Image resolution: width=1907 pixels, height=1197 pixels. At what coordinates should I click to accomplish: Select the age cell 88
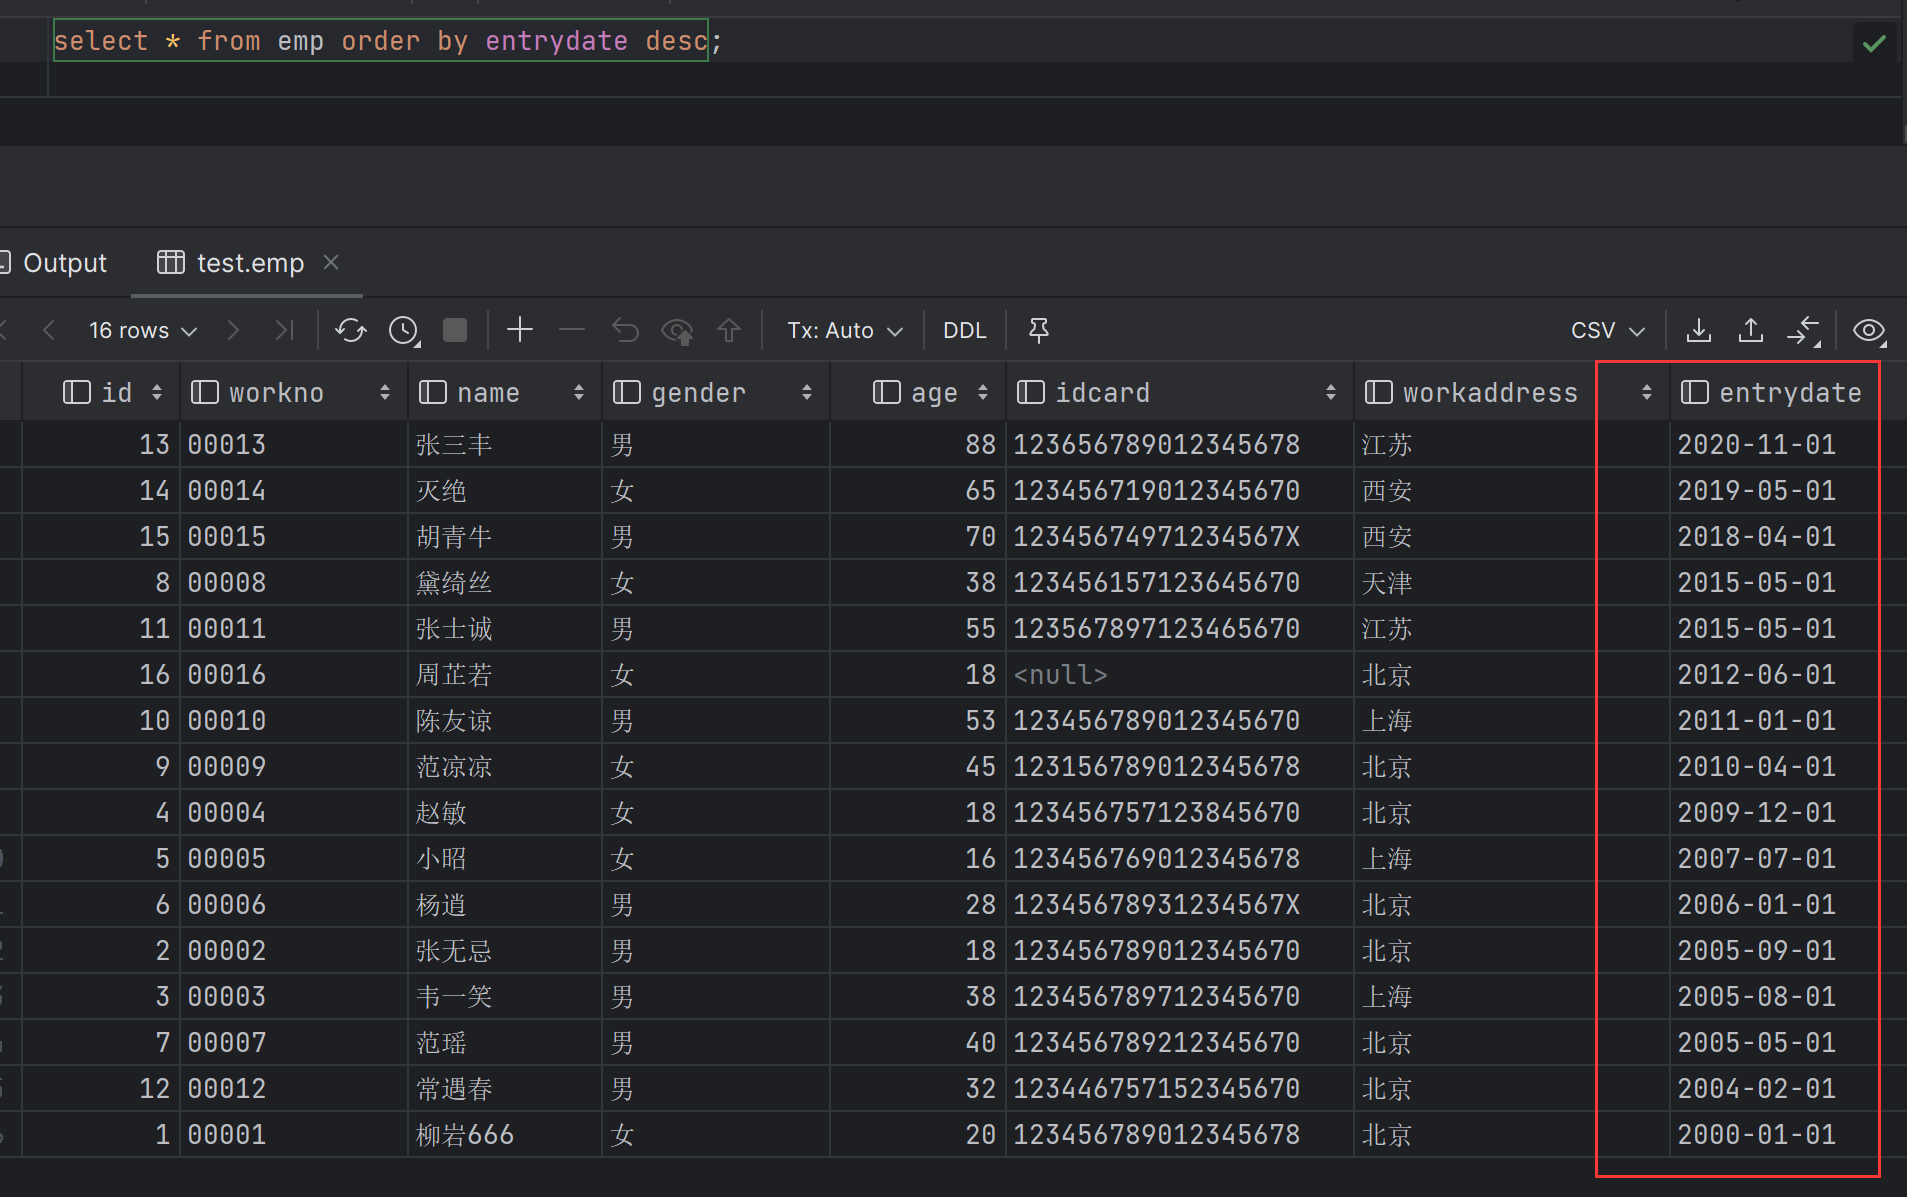918,444
